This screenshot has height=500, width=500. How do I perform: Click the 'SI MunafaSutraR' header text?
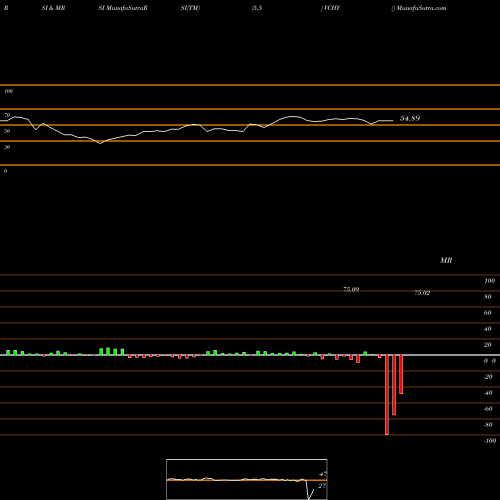click(123, 8)
